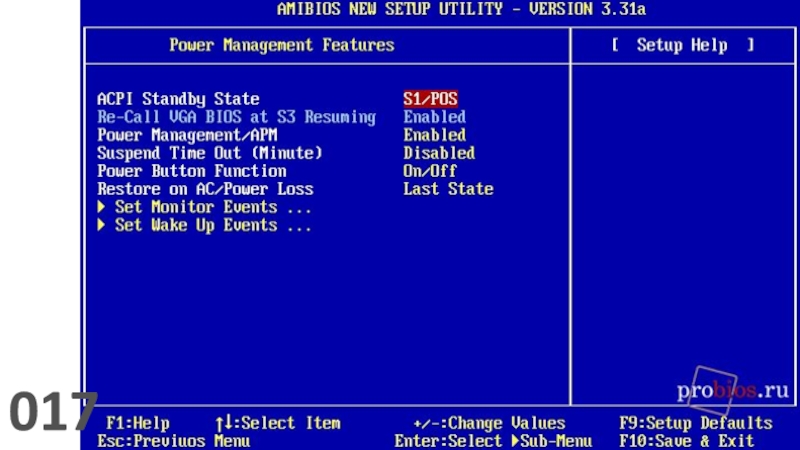Click the Disabled value for Suspend Time Out
Image resolution: width=800 pixels, height=450 pixels.
[x=439, y=153]
